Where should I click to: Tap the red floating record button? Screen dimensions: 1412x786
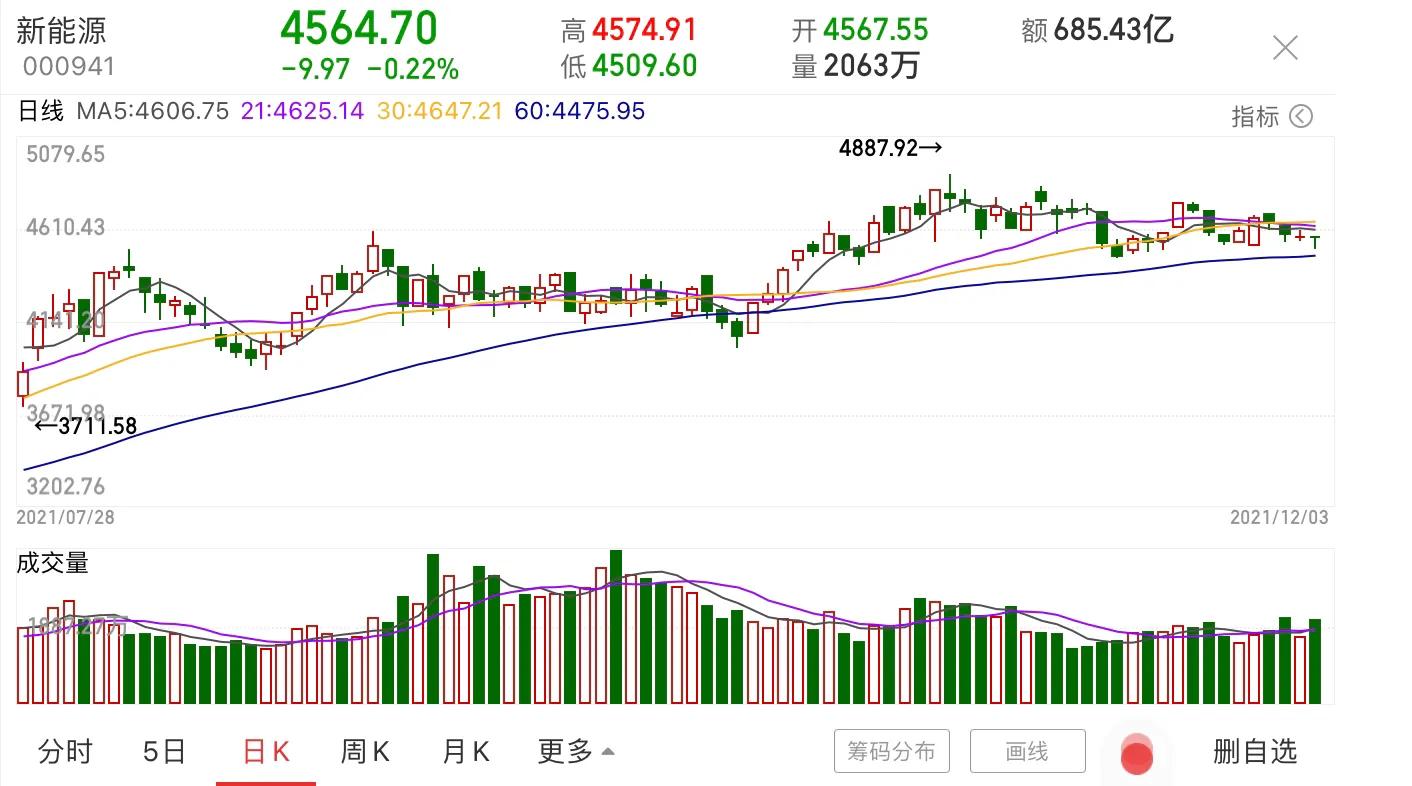point(1136,756)
